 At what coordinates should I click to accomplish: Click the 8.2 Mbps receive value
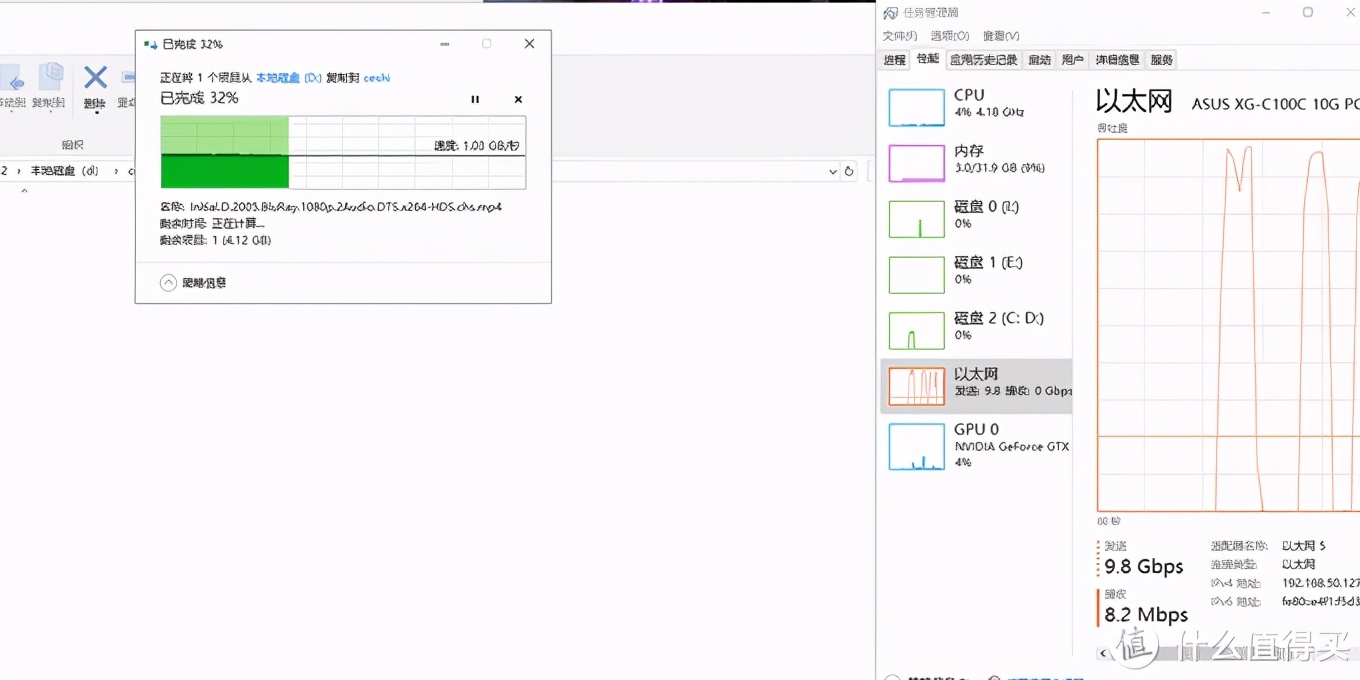tap(1146, 615)
